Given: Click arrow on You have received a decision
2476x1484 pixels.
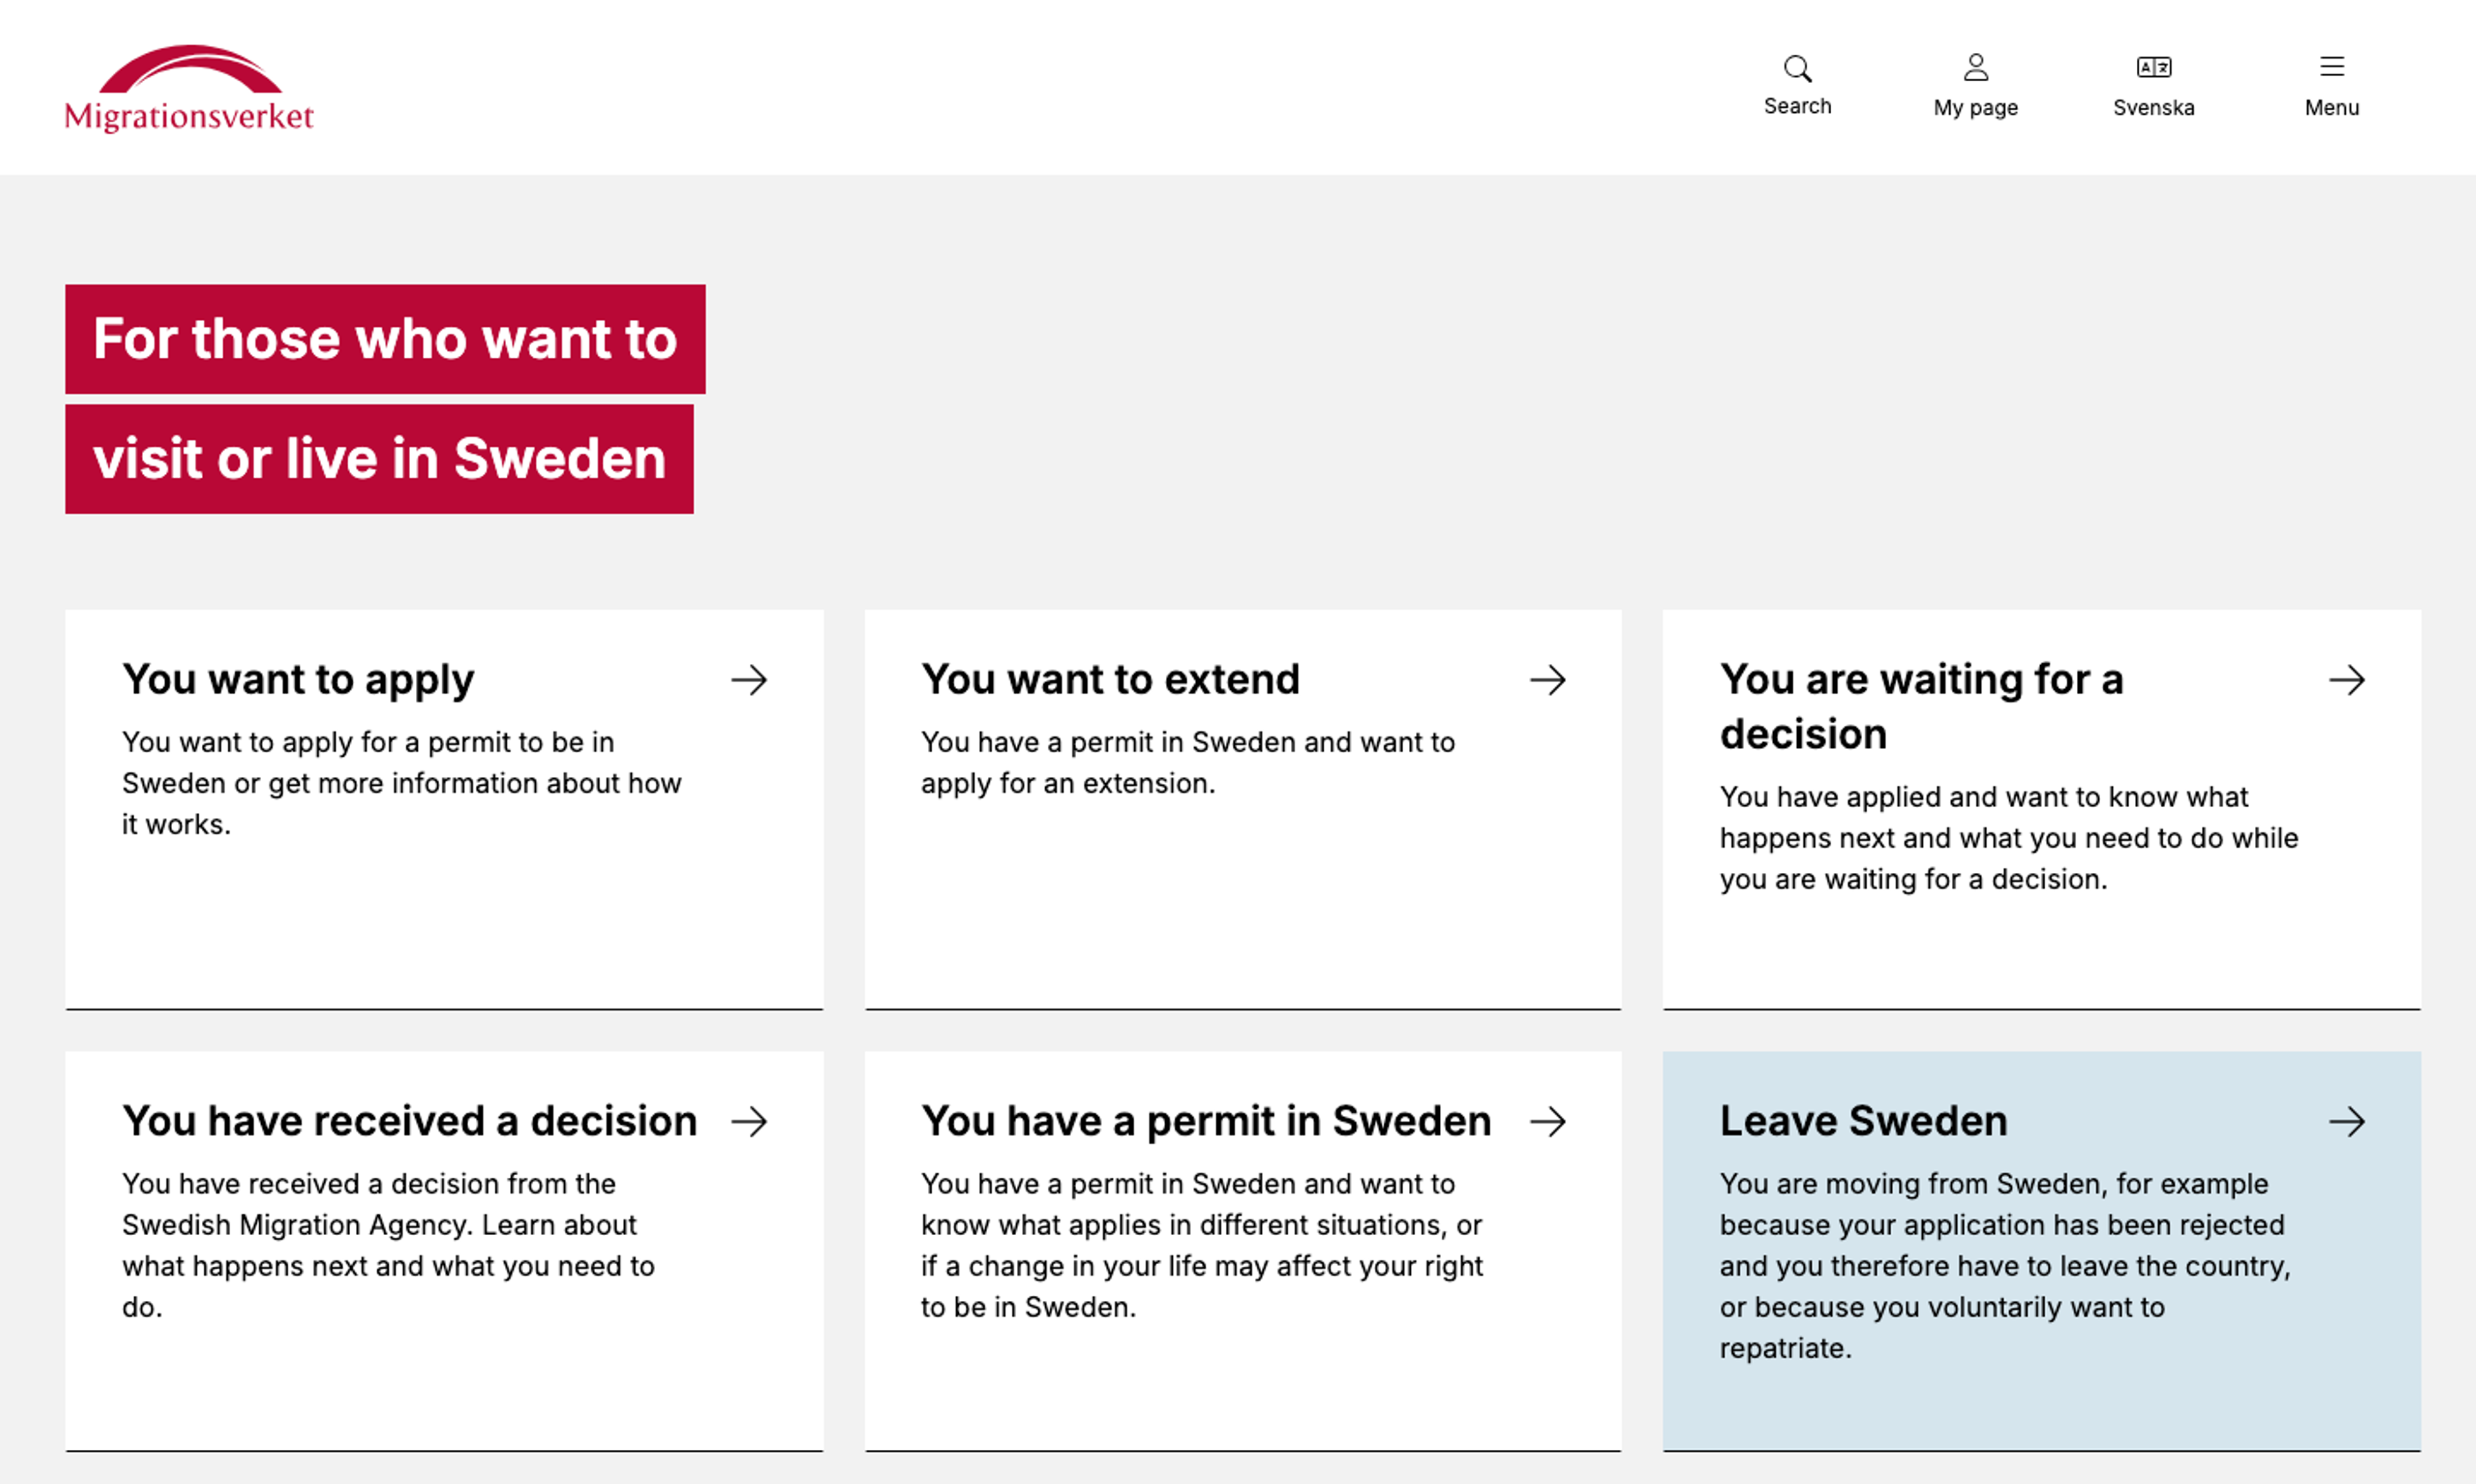Looking at the screenshot, I should (x=748, y=1121).
